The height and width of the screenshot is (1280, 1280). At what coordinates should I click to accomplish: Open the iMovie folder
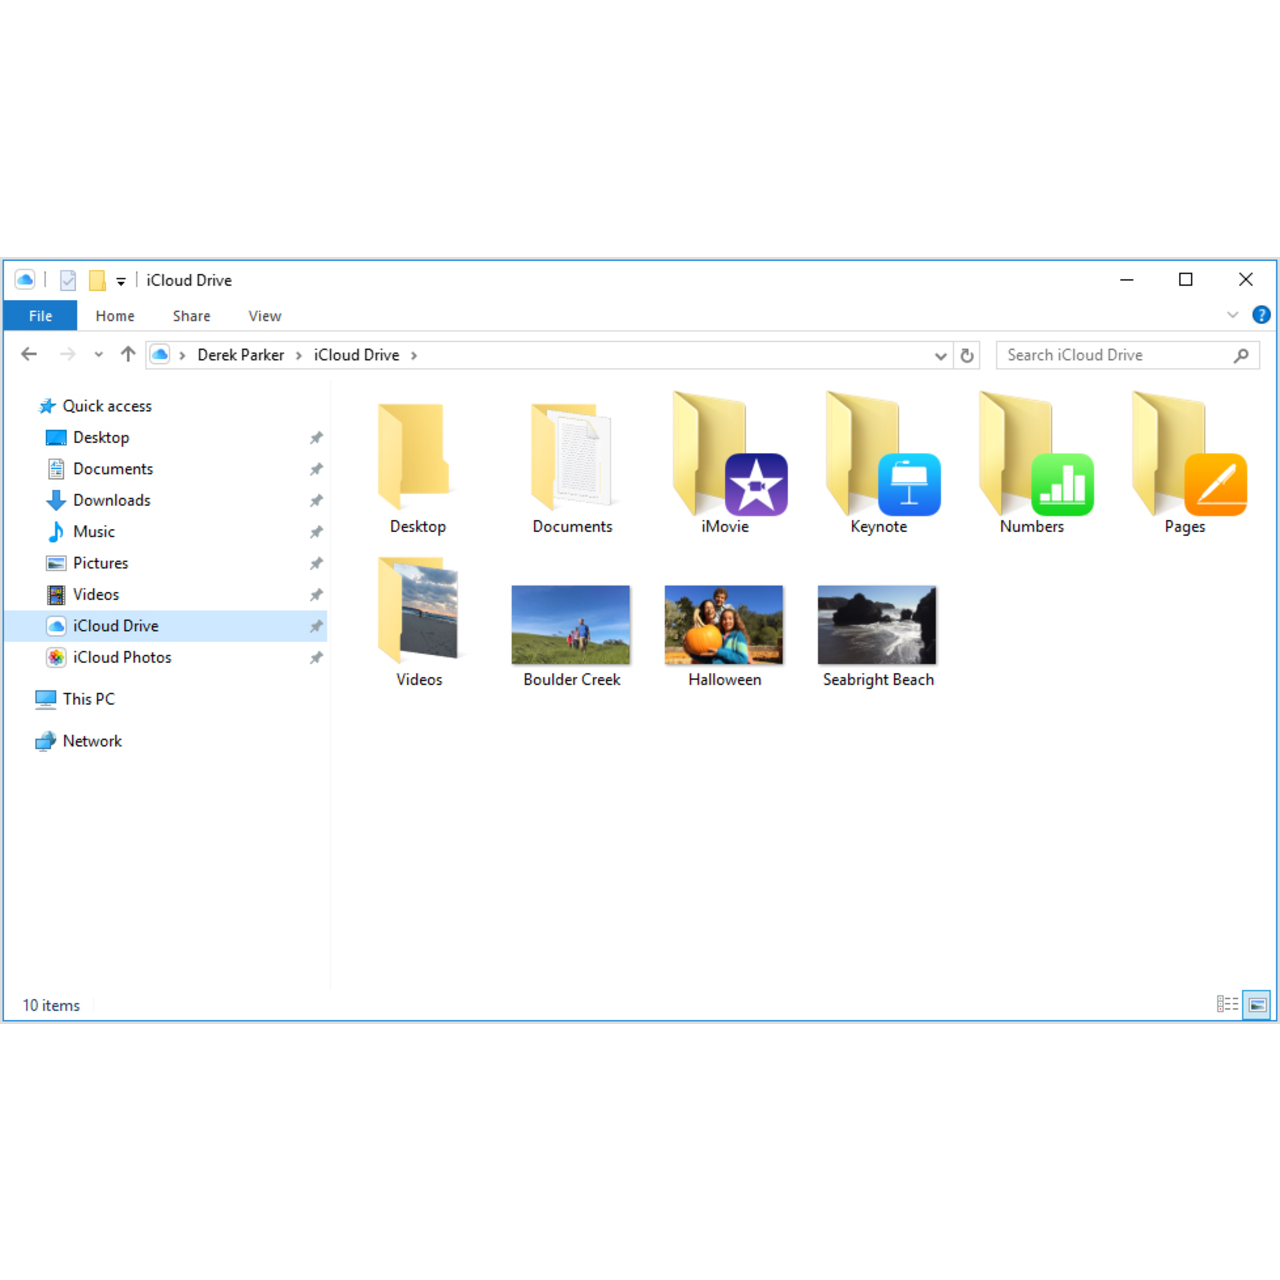click(725, 460)
